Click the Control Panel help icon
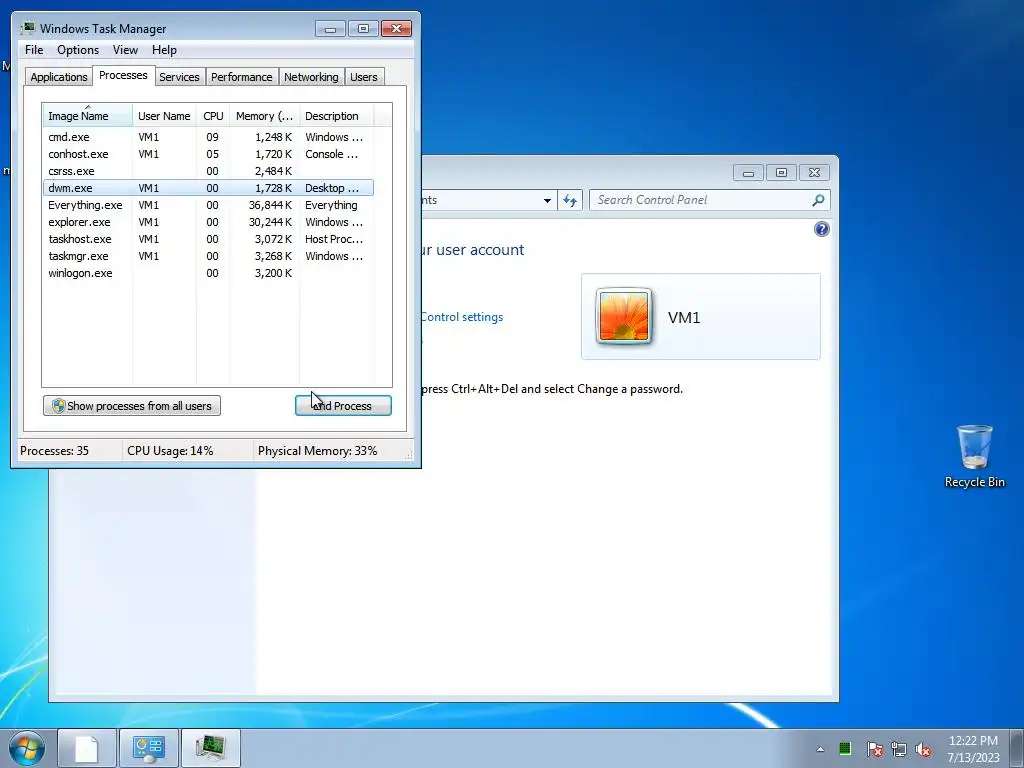Image resolution: width=1024 pixels, height=768 pixels. (822, 229)
